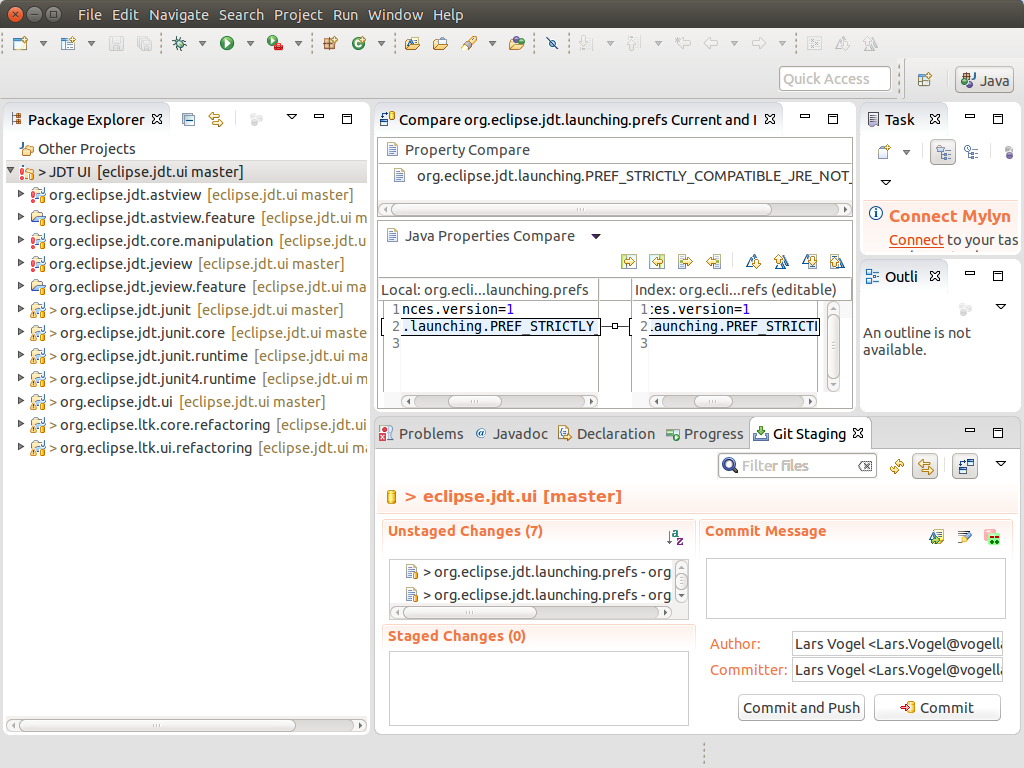Viewport: 1024px width, 768px height.
Task: Click Refresh icon in Git Staging view
Action: click(897, 466)
